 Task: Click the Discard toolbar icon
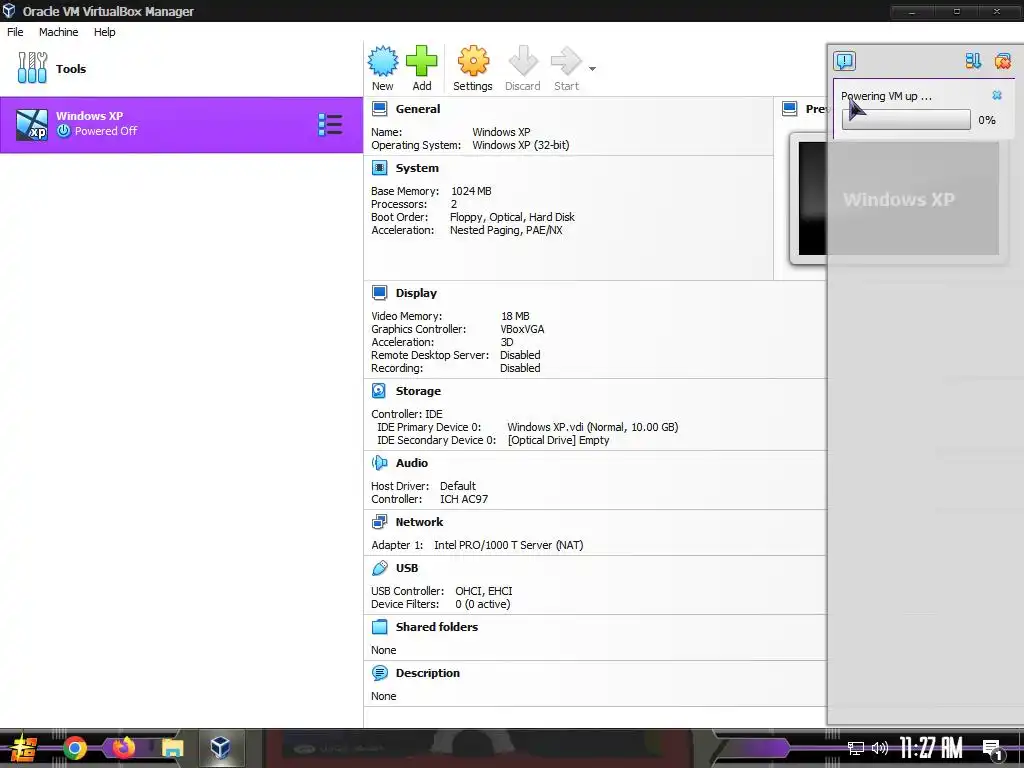tap(523, 61)
